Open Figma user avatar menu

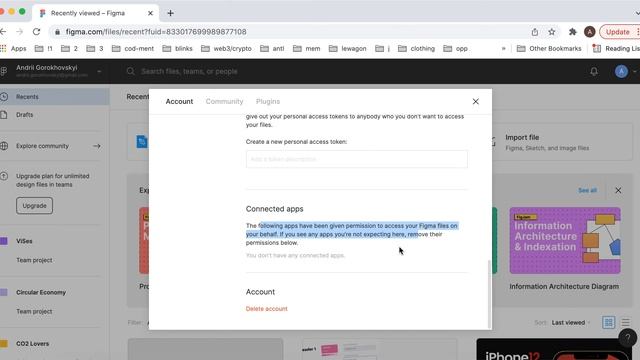(x=621, y=71)
